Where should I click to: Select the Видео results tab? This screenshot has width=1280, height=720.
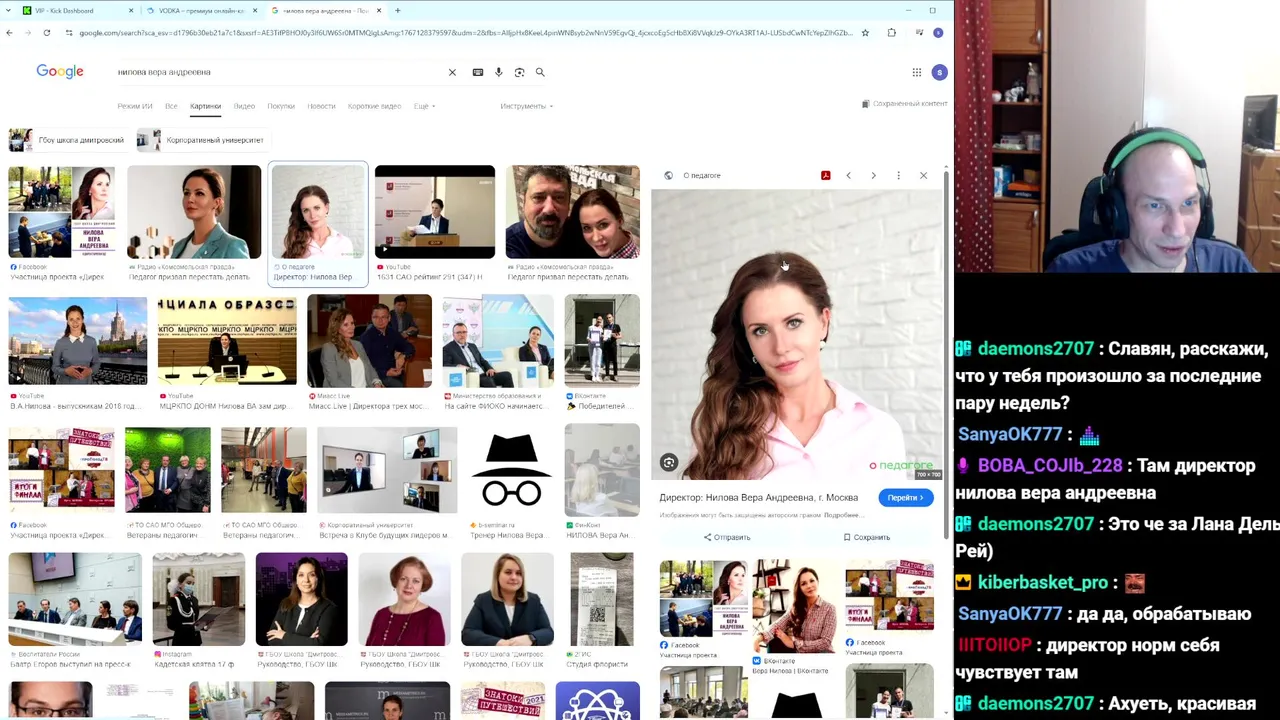244,106
